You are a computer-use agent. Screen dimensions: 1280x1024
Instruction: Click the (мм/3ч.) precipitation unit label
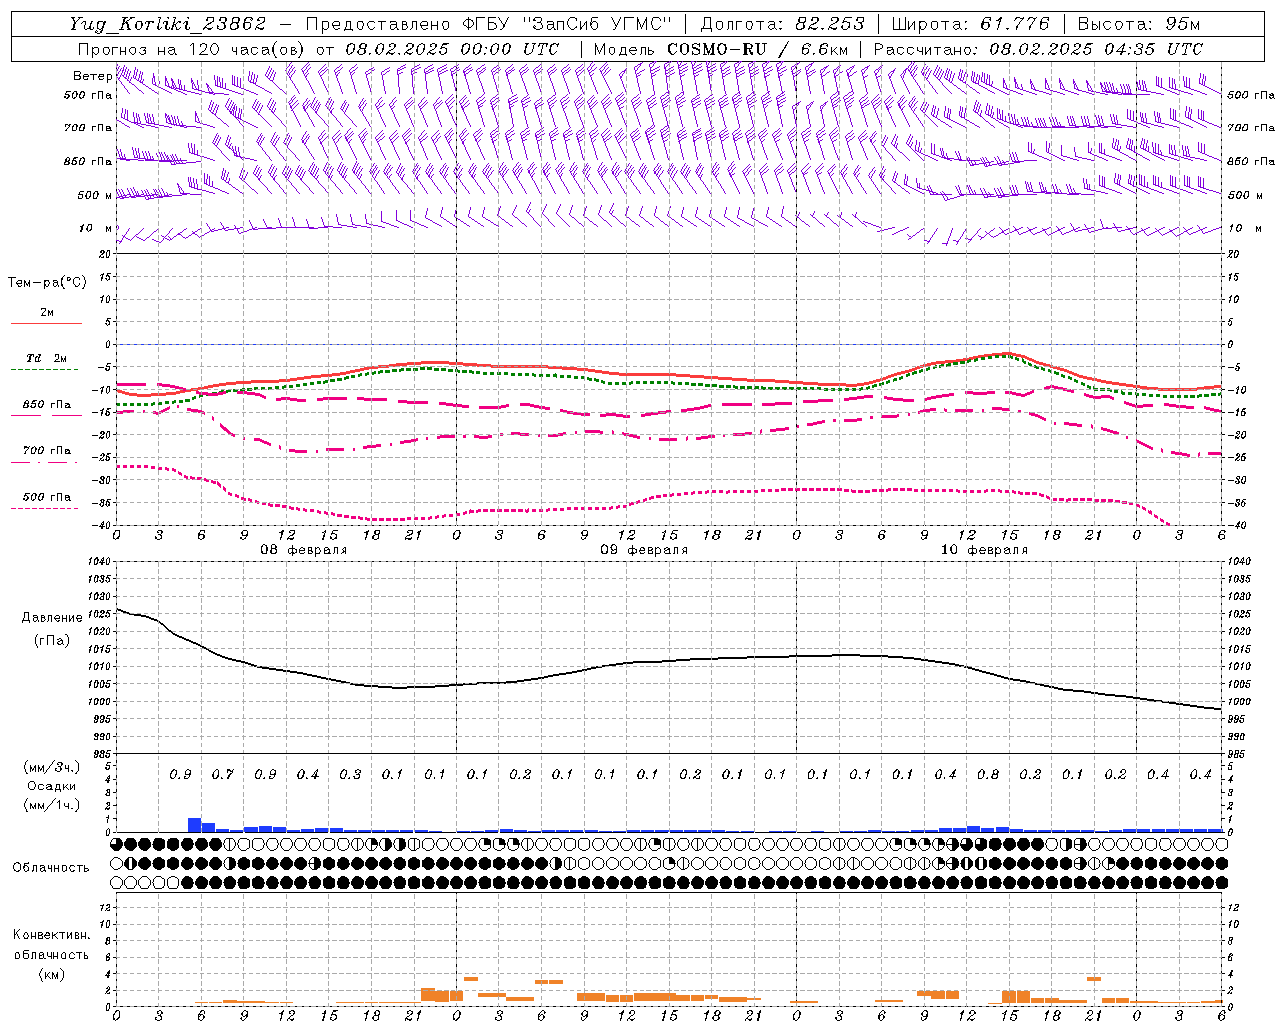pyautogui.click(x=52, y=767)
